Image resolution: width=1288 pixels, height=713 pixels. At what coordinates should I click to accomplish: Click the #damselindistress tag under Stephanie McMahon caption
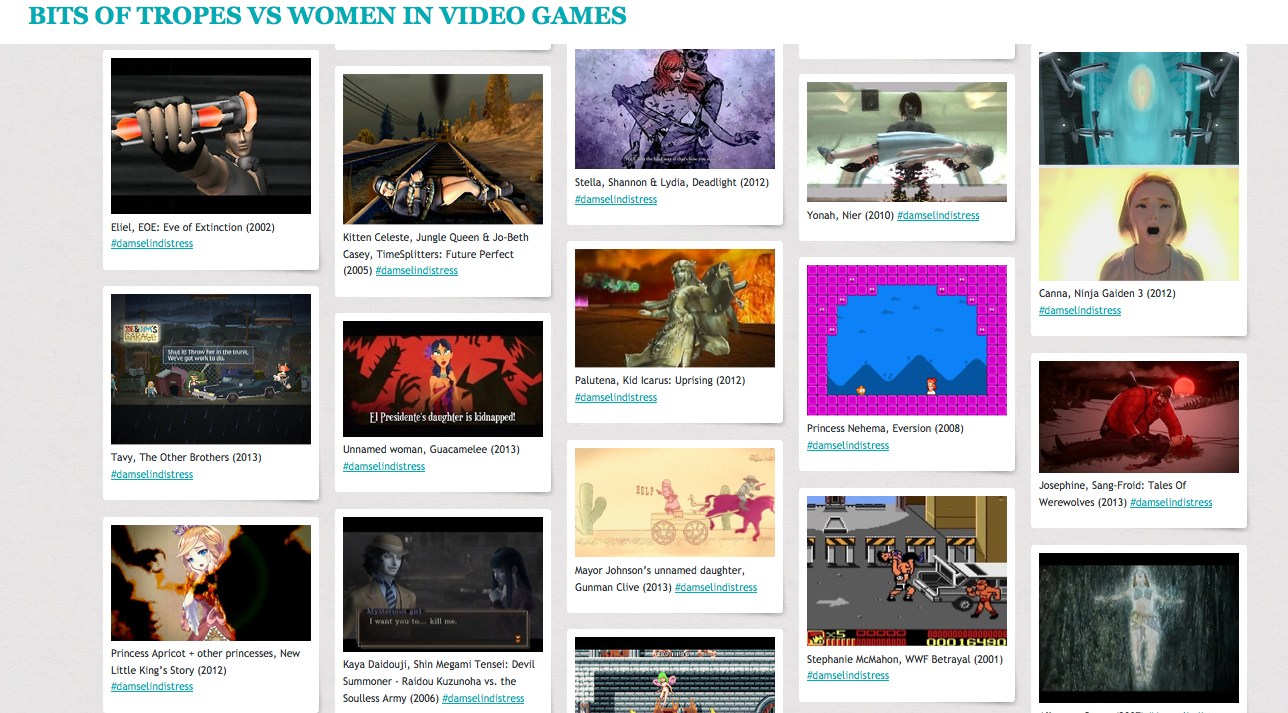coord(848,676)
